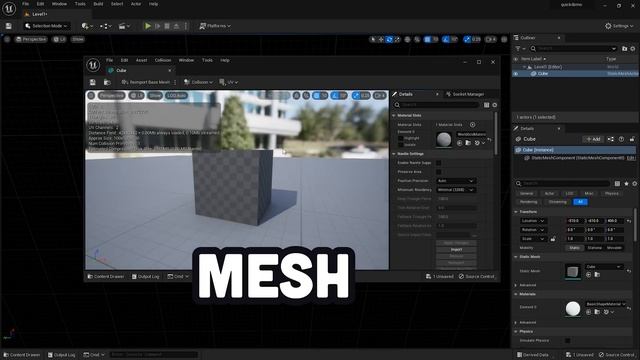Open Actor menu in main editor

(136, 4)
